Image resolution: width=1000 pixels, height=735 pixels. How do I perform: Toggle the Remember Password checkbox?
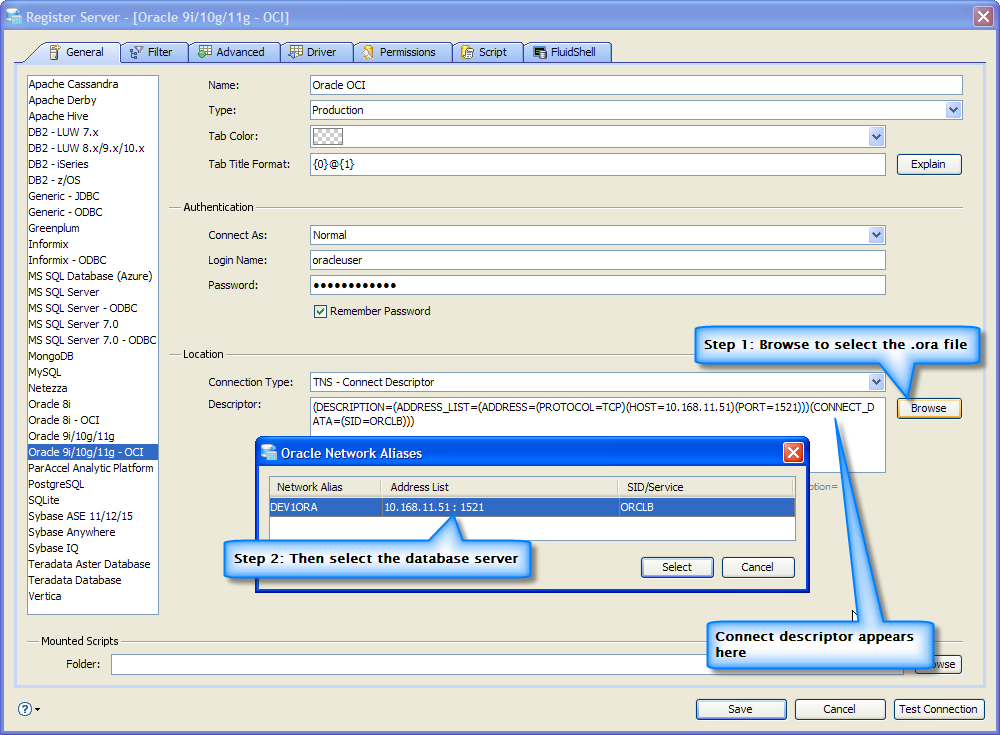[320, 311]
